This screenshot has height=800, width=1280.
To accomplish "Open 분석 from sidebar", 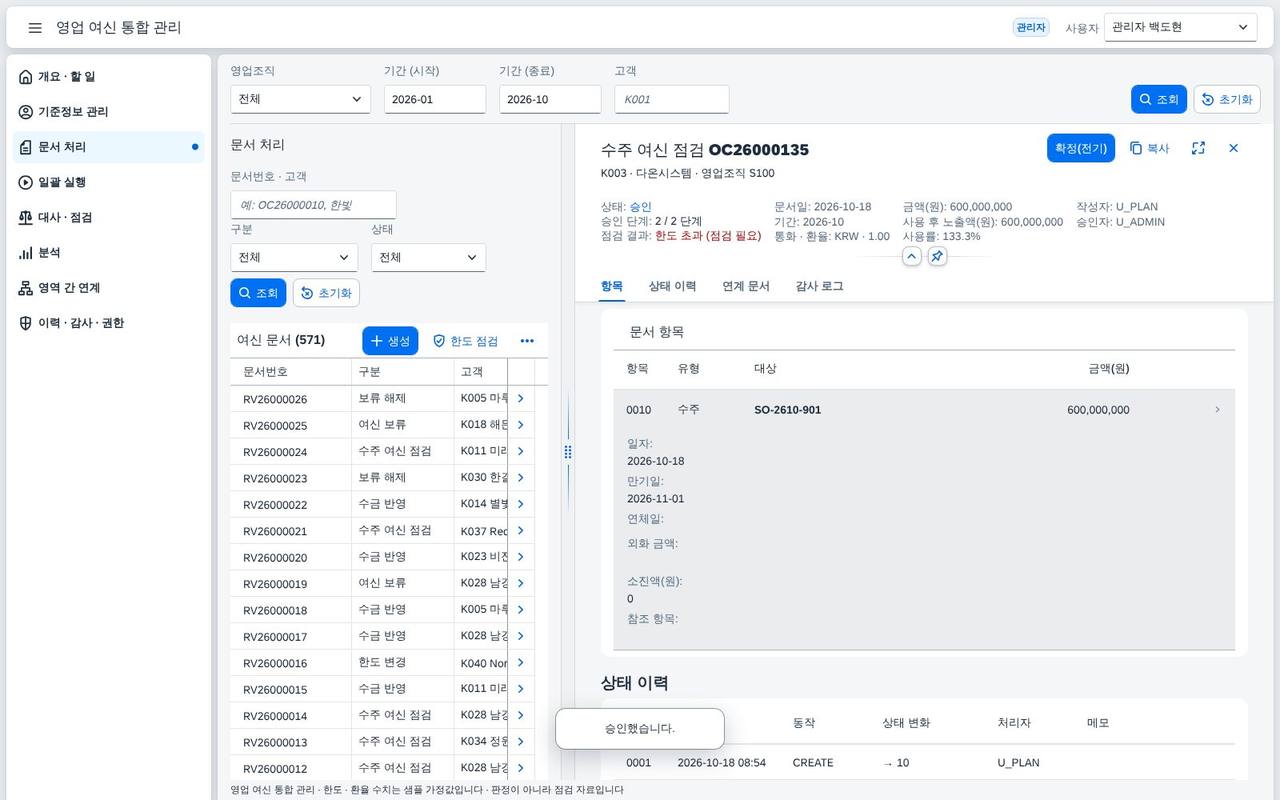I will click(108, 253).
